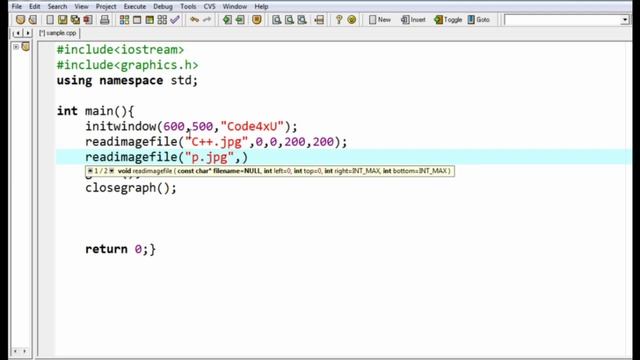Viewport: 640px width, 360px height.
Task: Click the New button in specials toolbar
Action: click(x=380, y=20)
